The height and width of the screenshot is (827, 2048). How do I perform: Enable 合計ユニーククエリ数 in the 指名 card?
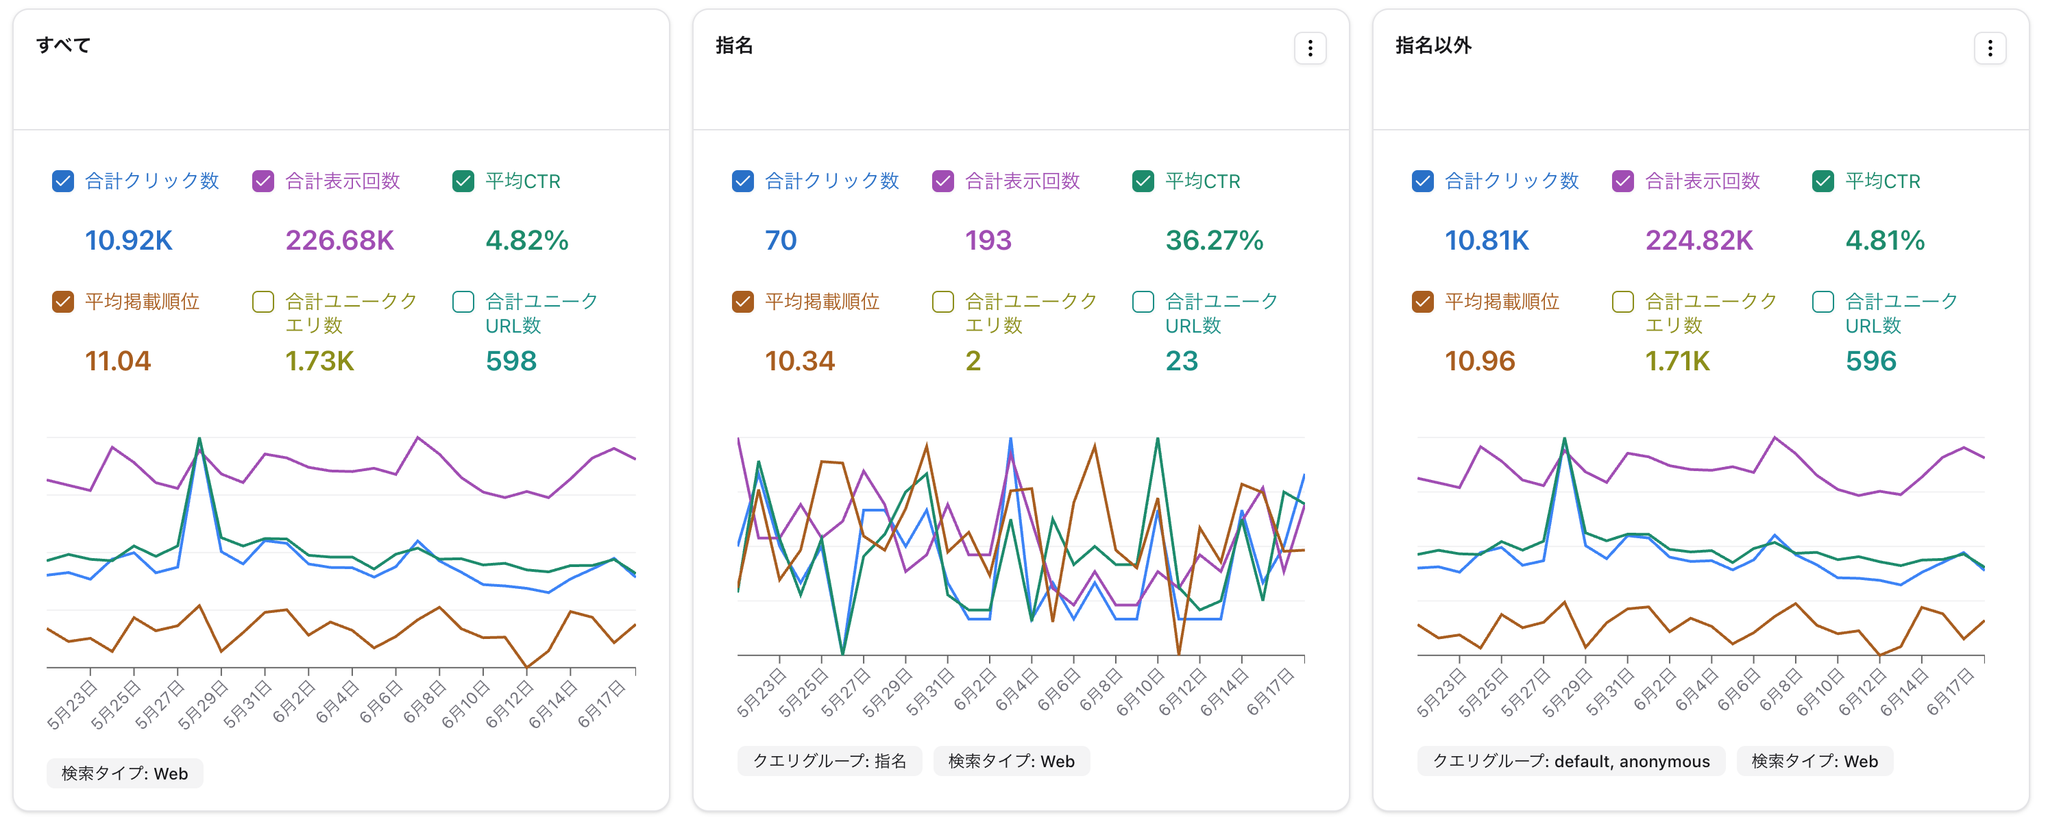point(943,302)
